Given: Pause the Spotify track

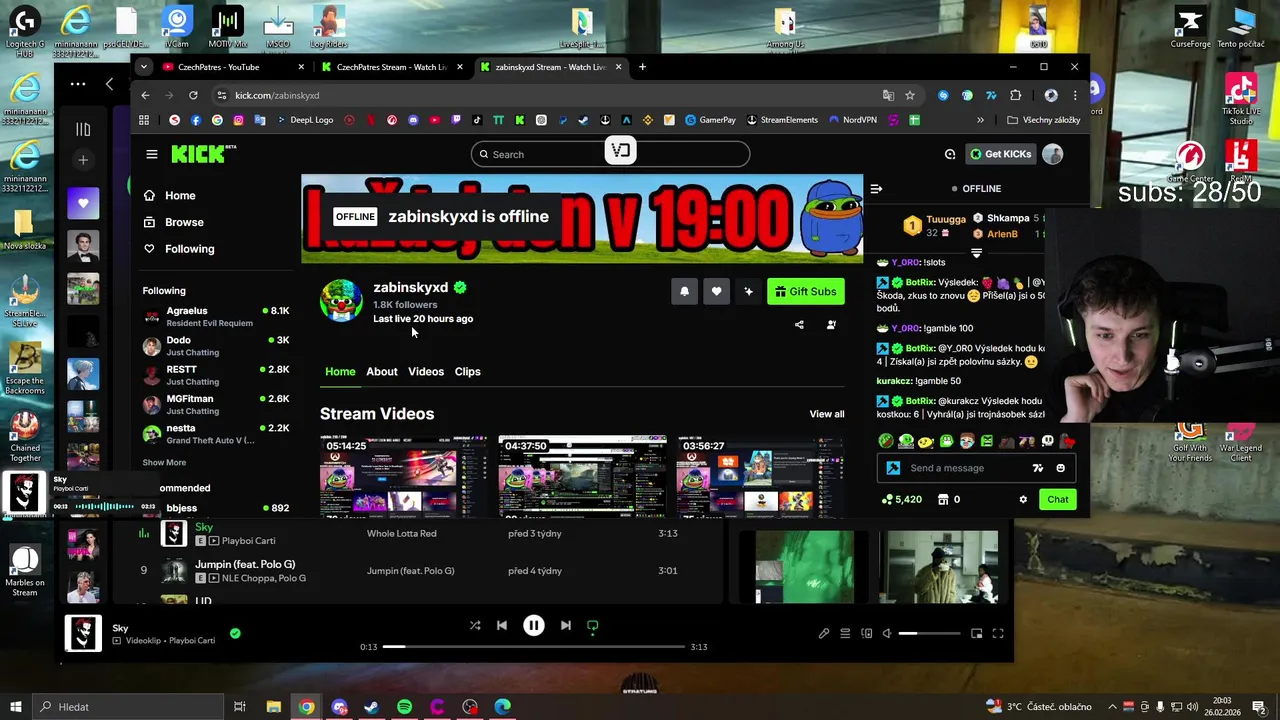Looking at the screenshot, I should [x=534, y=626].
